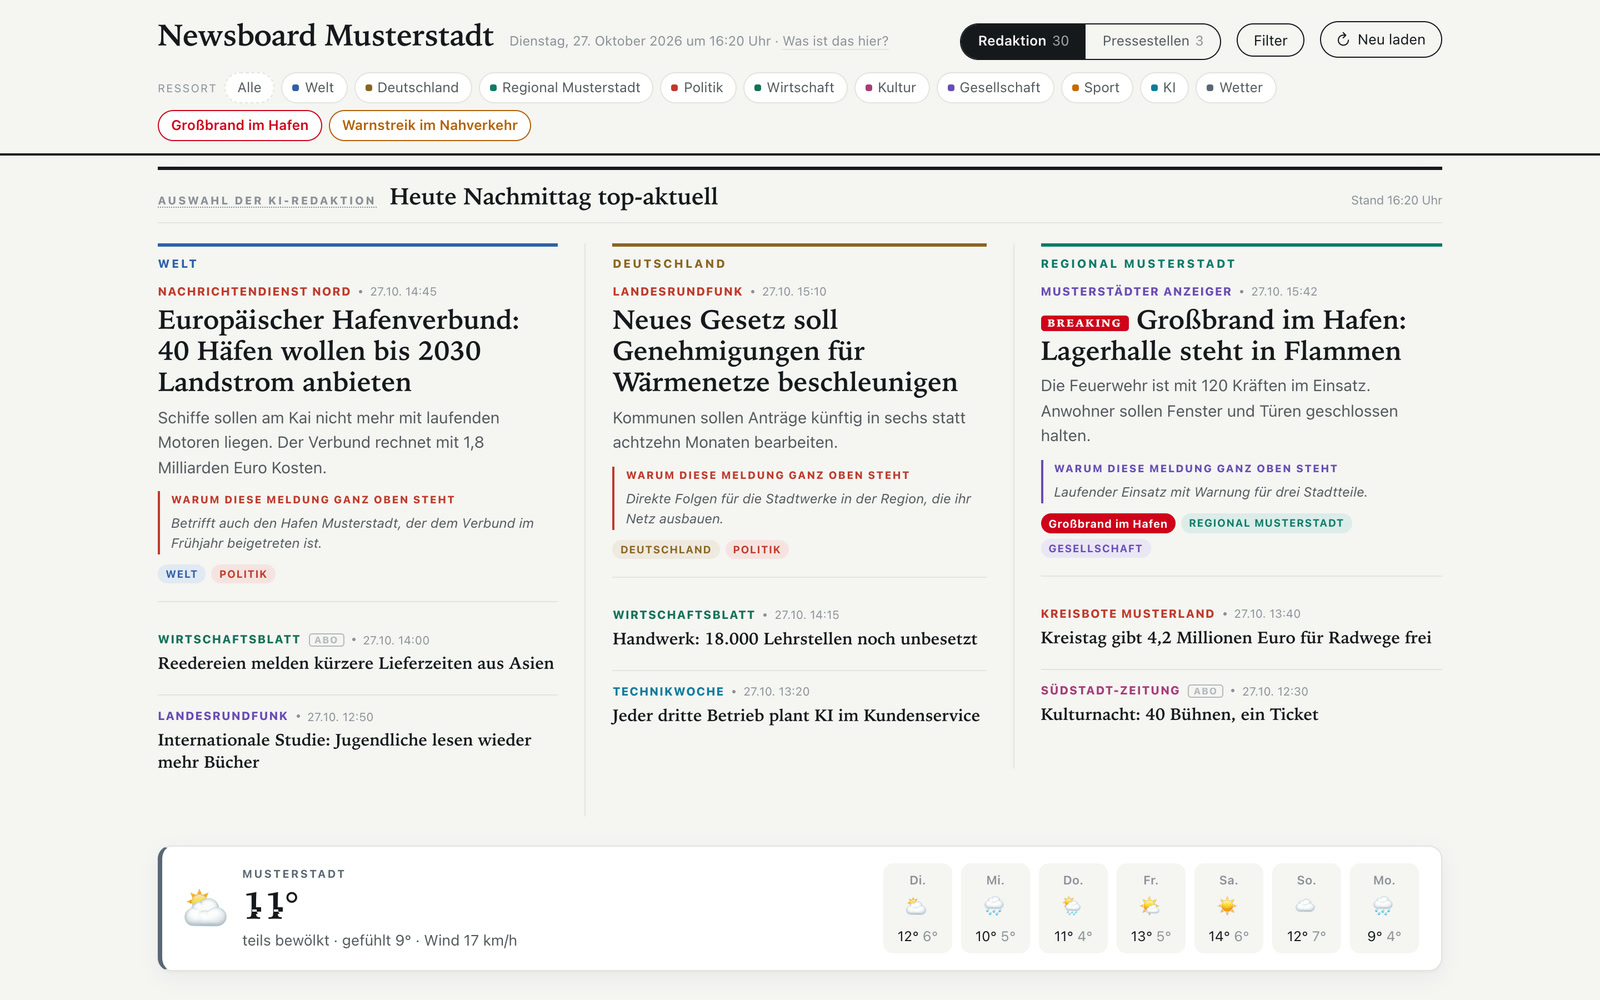The height and width of the screenshot is (1000, 1600).
Task: Click the partly cloudy icon beside 11°
Action: pyautogui.click(x=205, y=908)
